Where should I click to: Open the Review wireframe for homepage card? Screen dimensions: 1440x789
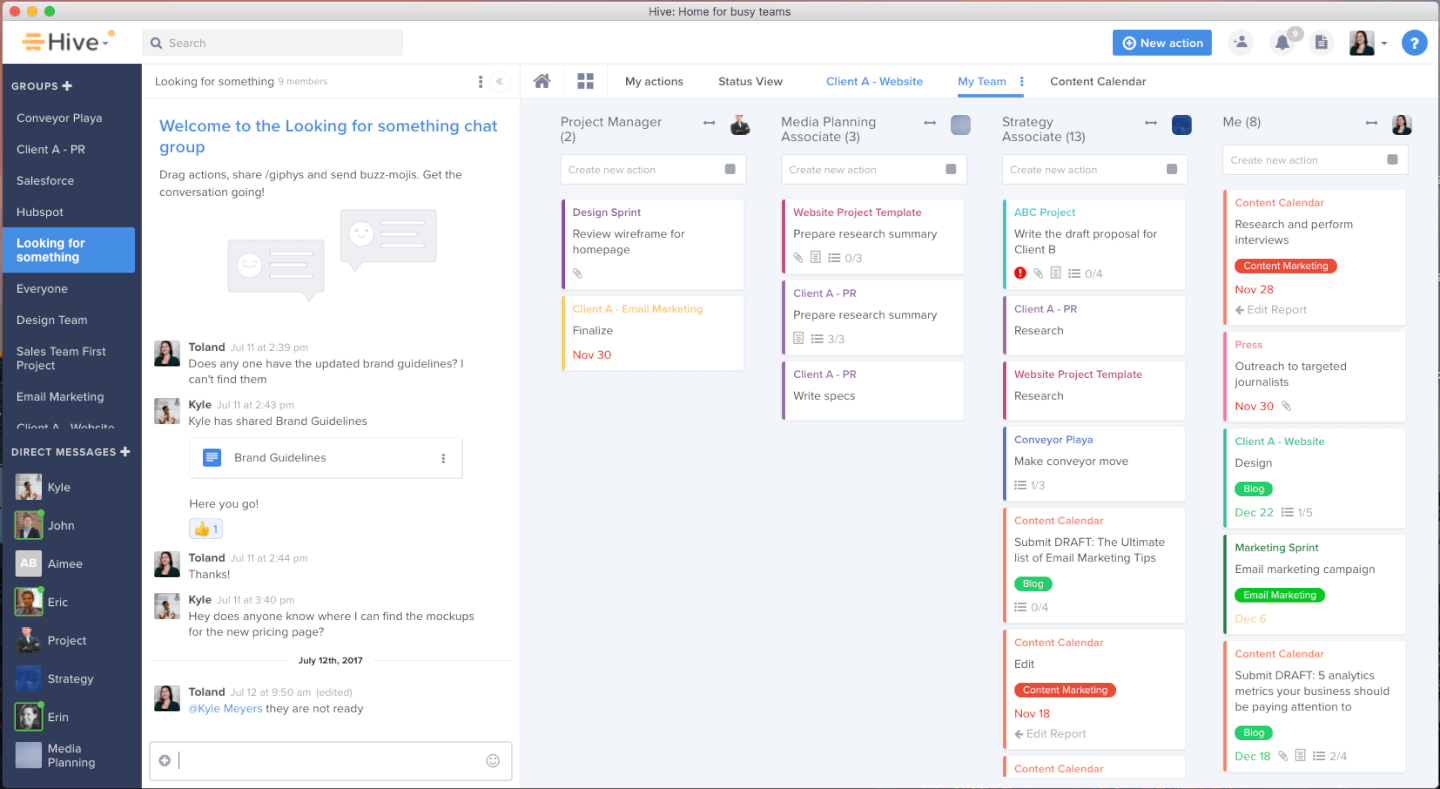(x=653, y=244)
